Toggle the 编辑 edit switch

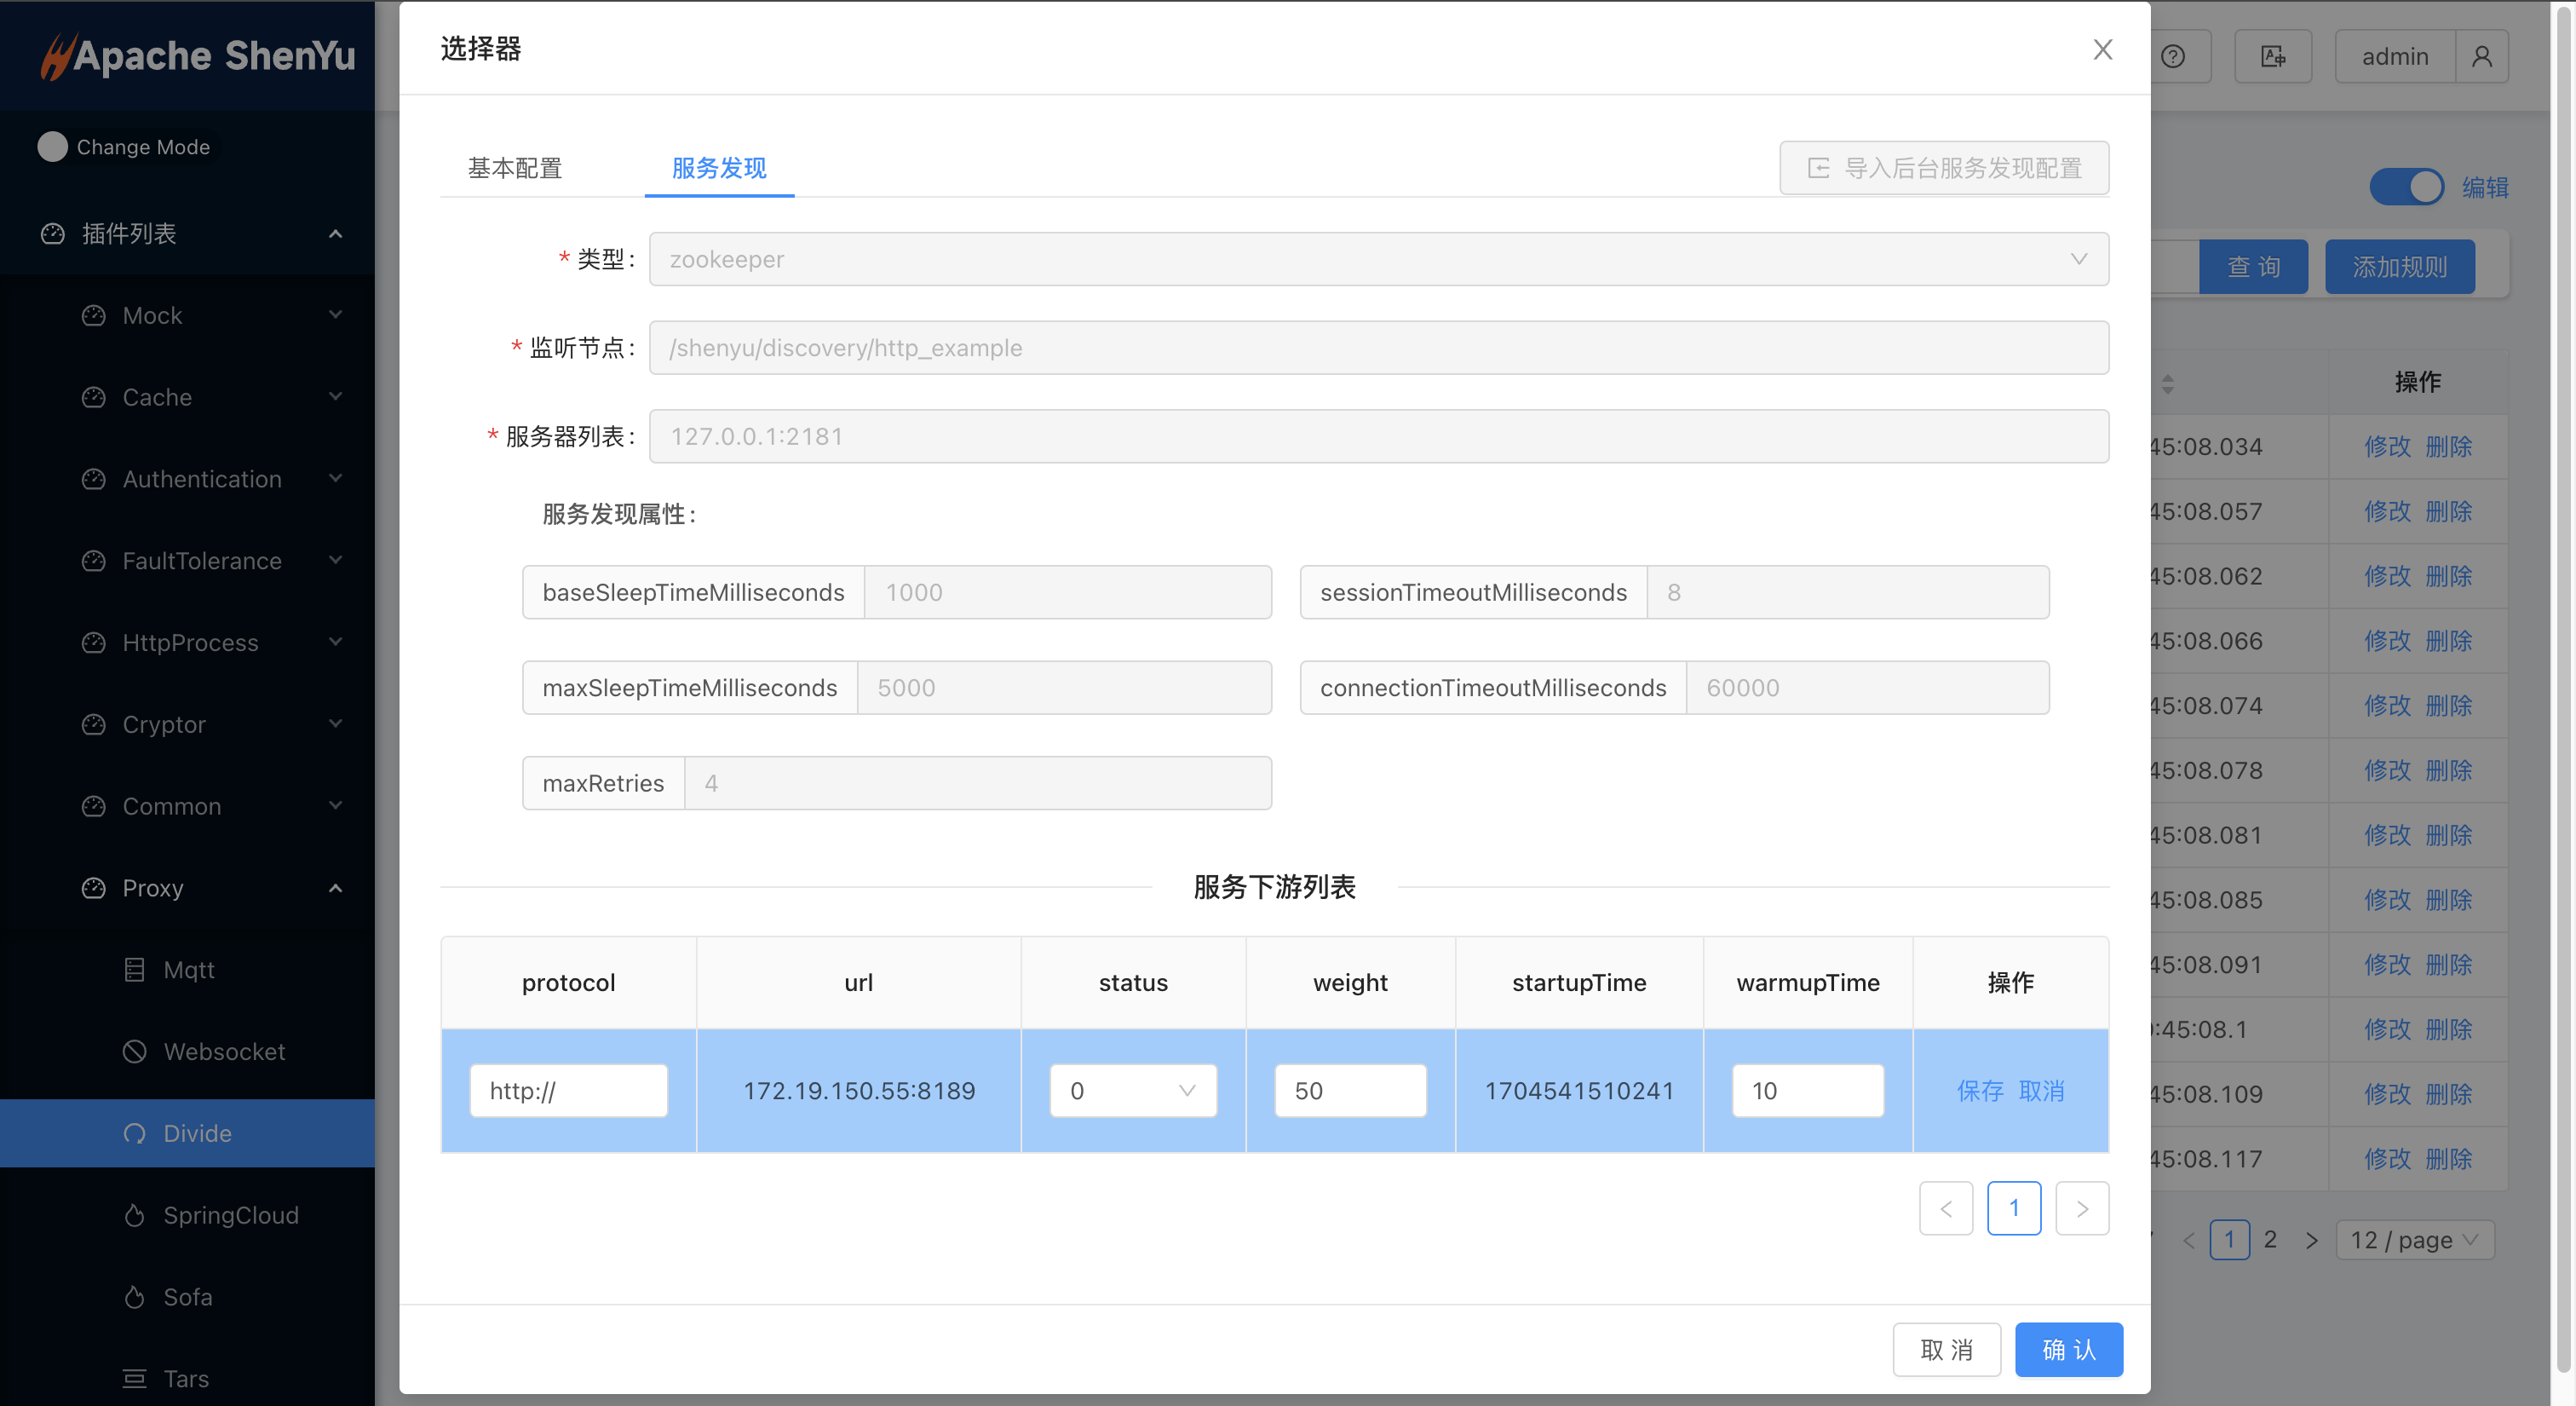coord(2406,187)
